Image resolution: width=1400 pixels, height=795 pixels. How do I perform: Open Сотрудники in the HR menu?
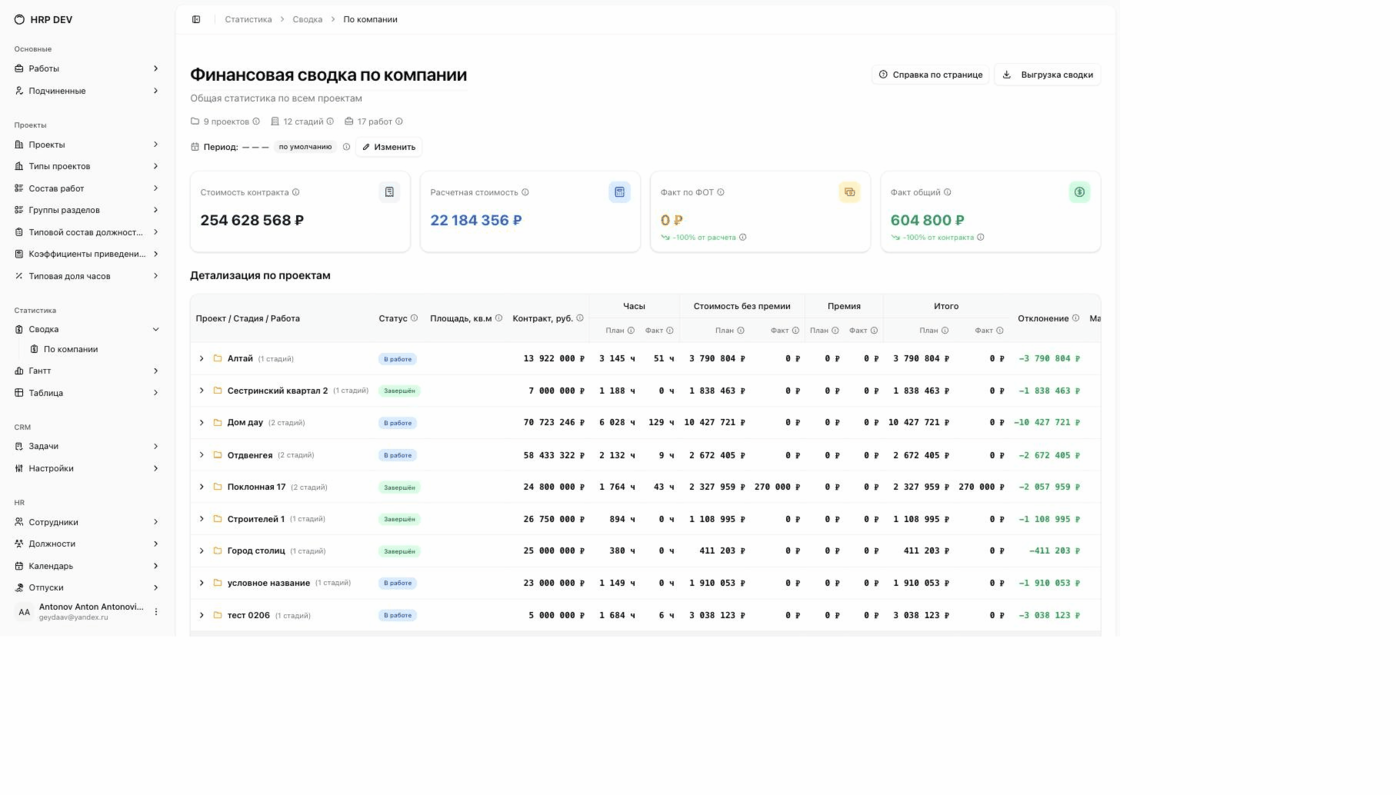click(87, 522)
